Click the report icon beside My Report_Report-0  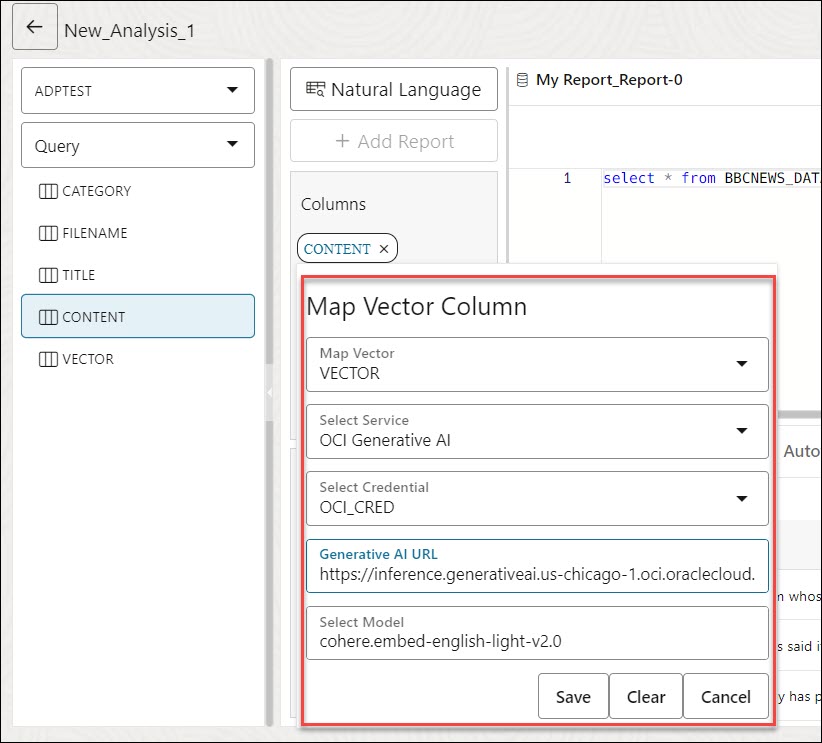click(x=522, y=79)
